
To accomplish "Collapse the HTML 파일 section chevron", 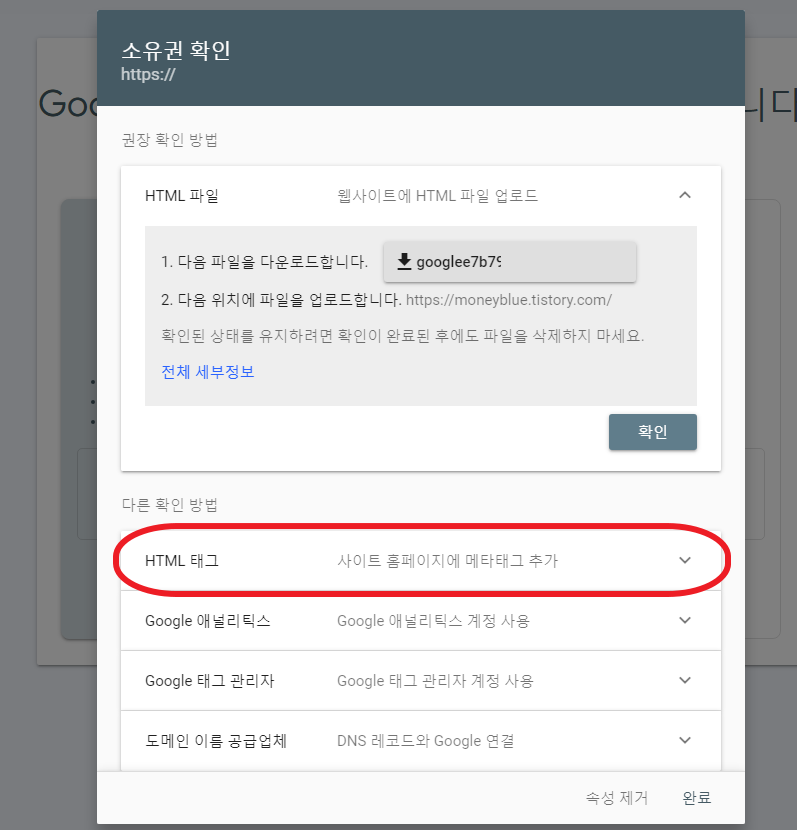I will click(685, 195).
